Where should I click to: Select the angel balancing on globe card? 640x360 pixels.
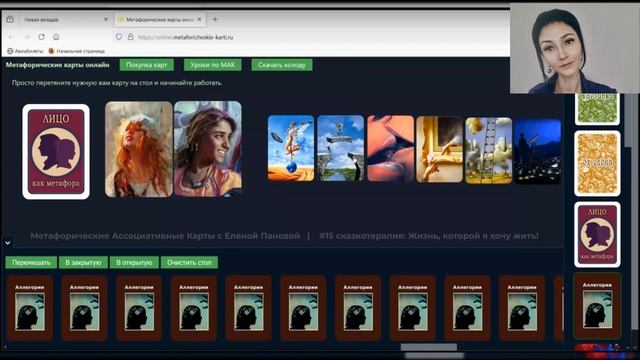click(x=291, y=148)
